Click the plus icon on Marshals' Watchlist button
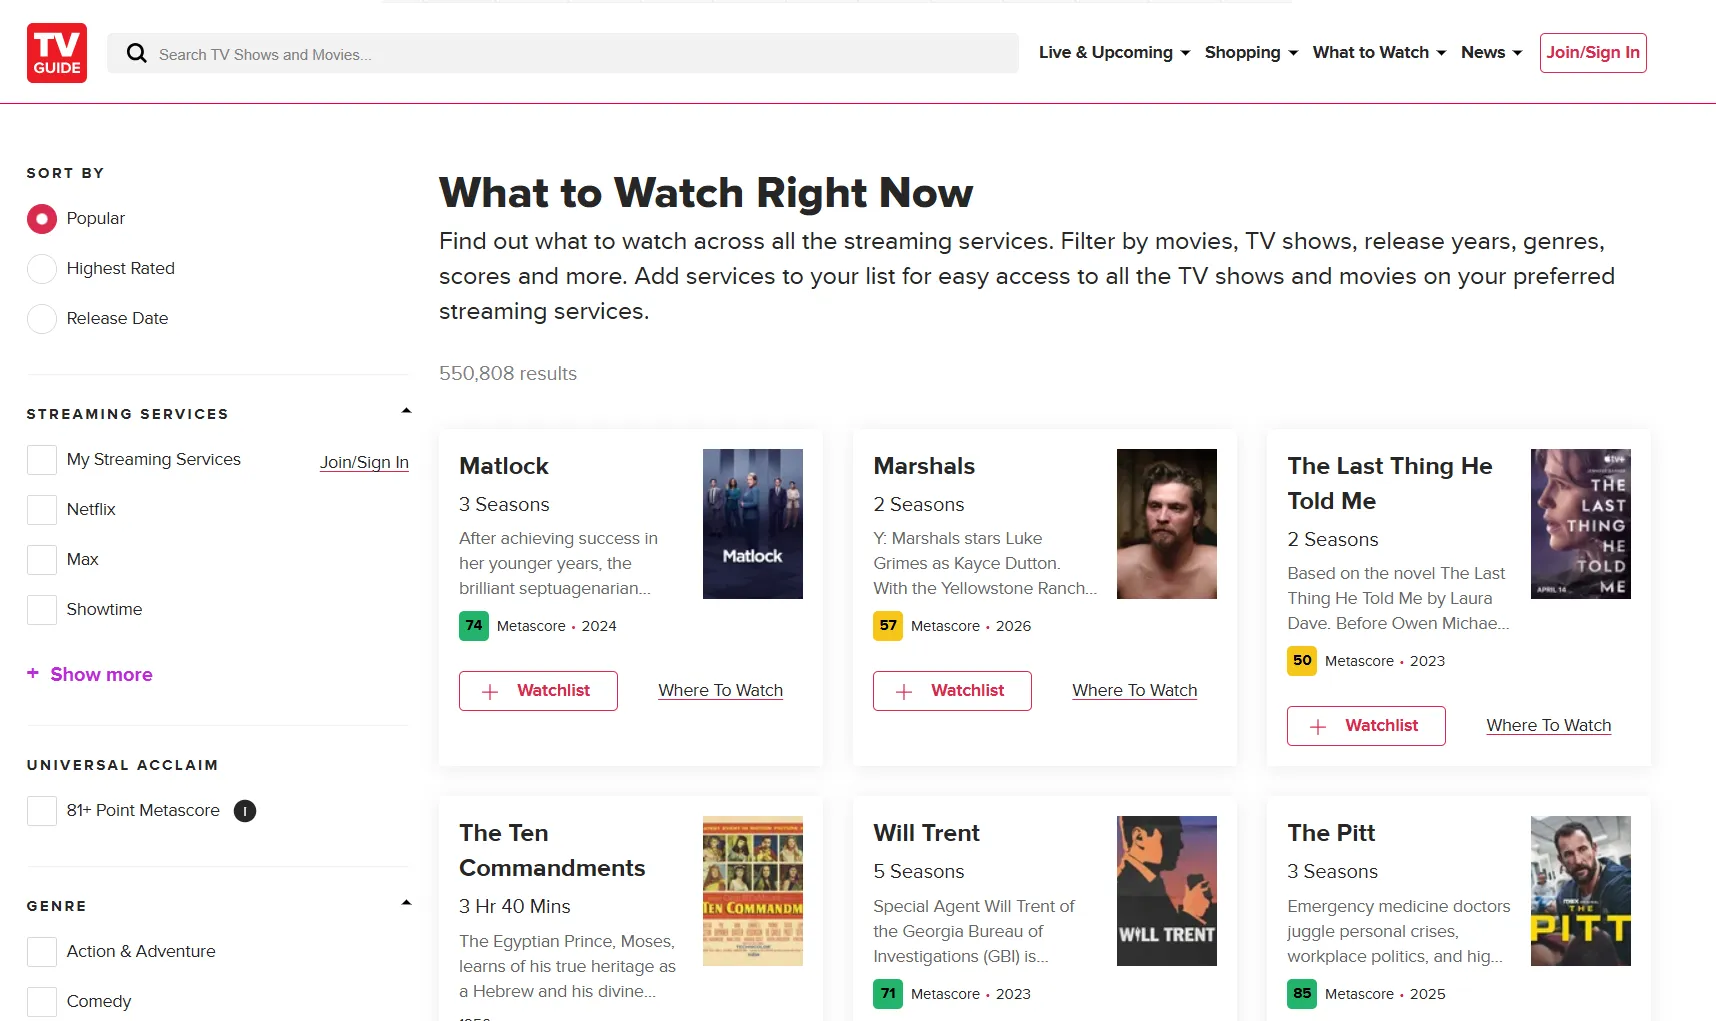 tap(904, 691)
